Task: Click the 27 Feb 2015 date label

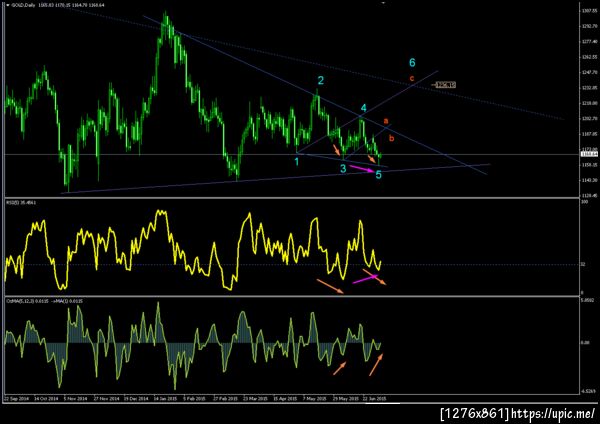Action: [x=225, y=398]
